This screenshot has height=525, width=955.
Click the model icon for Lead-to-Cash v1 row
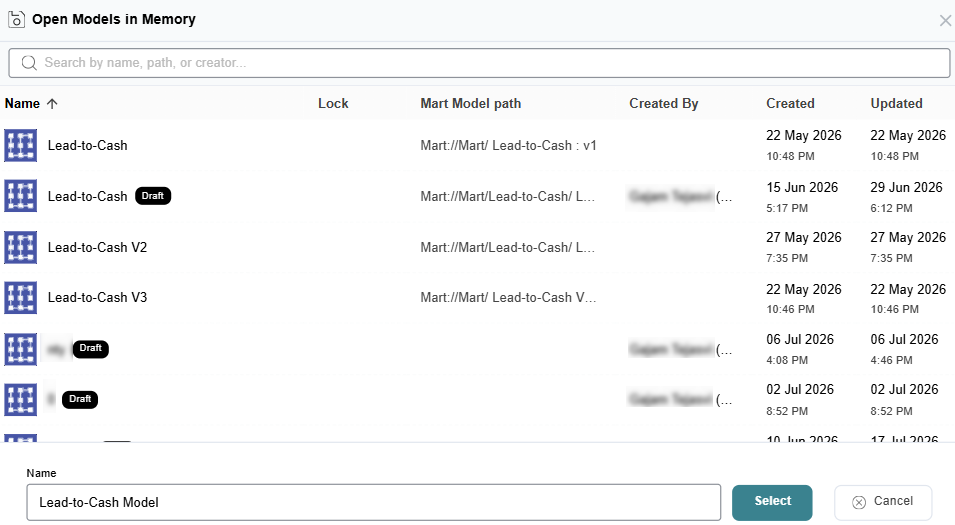click(21, 146)
